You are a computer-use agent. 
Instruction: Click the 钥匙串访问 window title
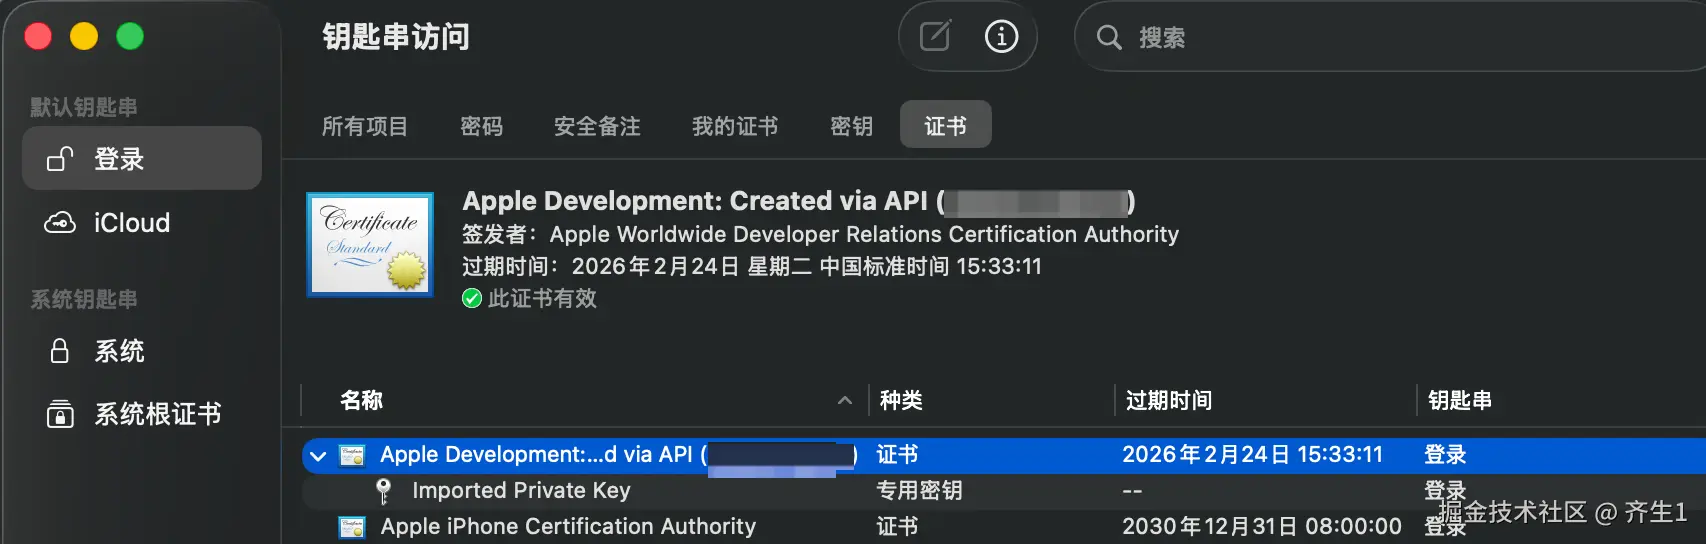pos(396,37)
